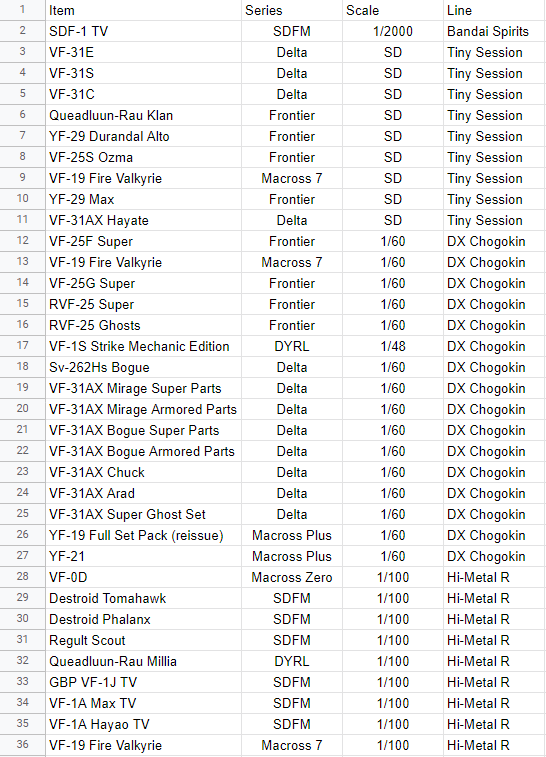The image size is (546, 757).
Task: Click the Sv-262Hs Bogue cell
Action: [143, 367]
